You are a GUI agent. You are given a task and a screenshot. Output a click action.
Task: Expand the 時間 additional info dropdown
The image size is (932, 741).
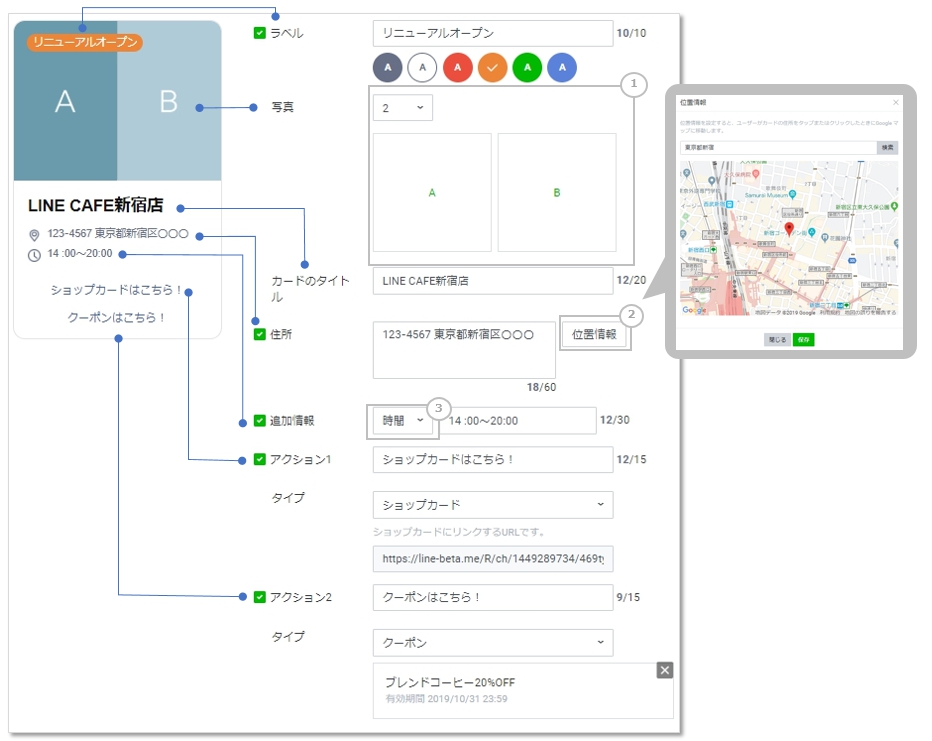403,421
